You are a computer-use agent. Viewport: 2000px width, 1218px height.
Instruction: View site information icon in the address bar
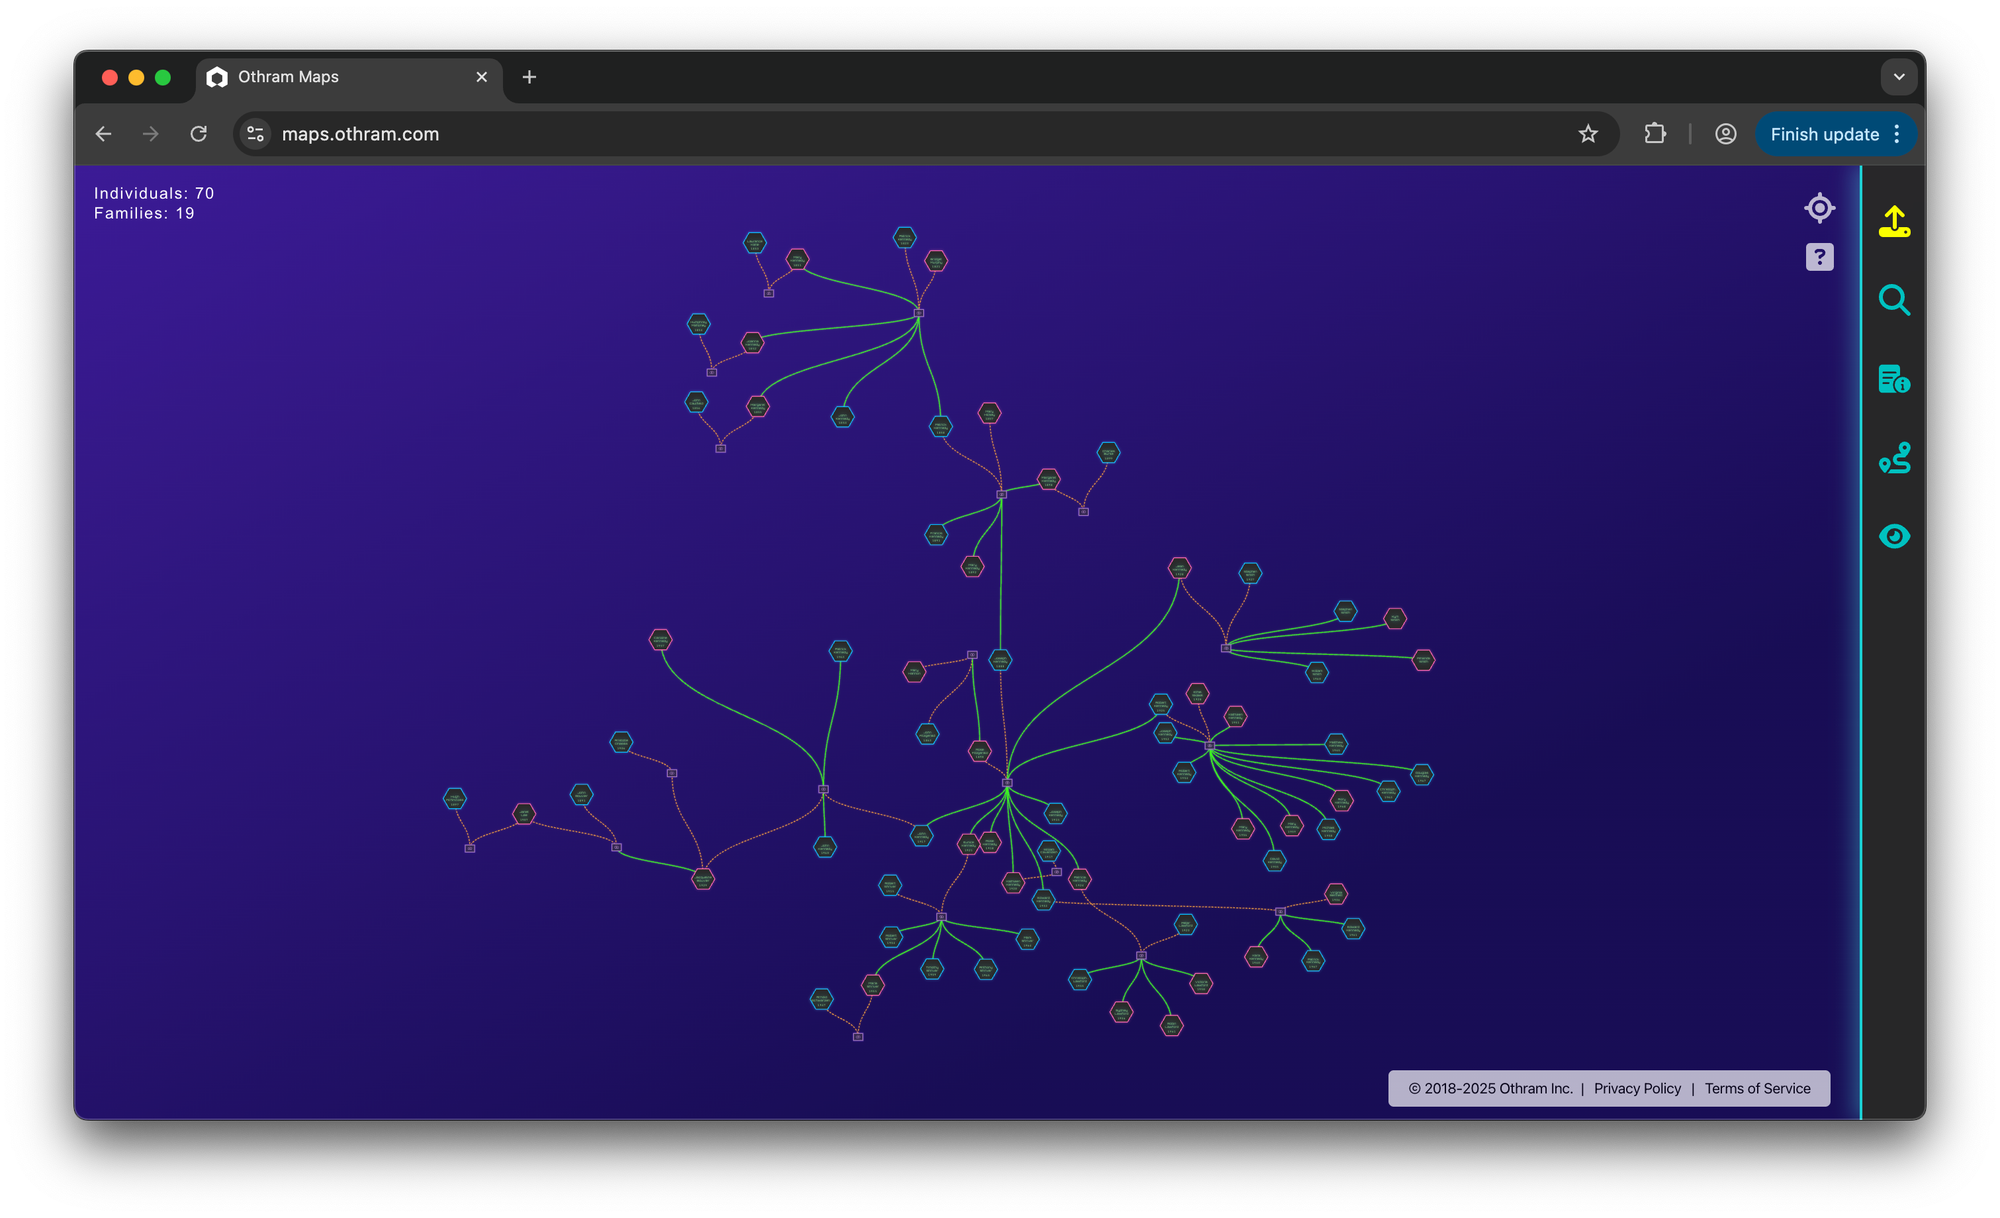pyautogui.click(x=256, y=134)
